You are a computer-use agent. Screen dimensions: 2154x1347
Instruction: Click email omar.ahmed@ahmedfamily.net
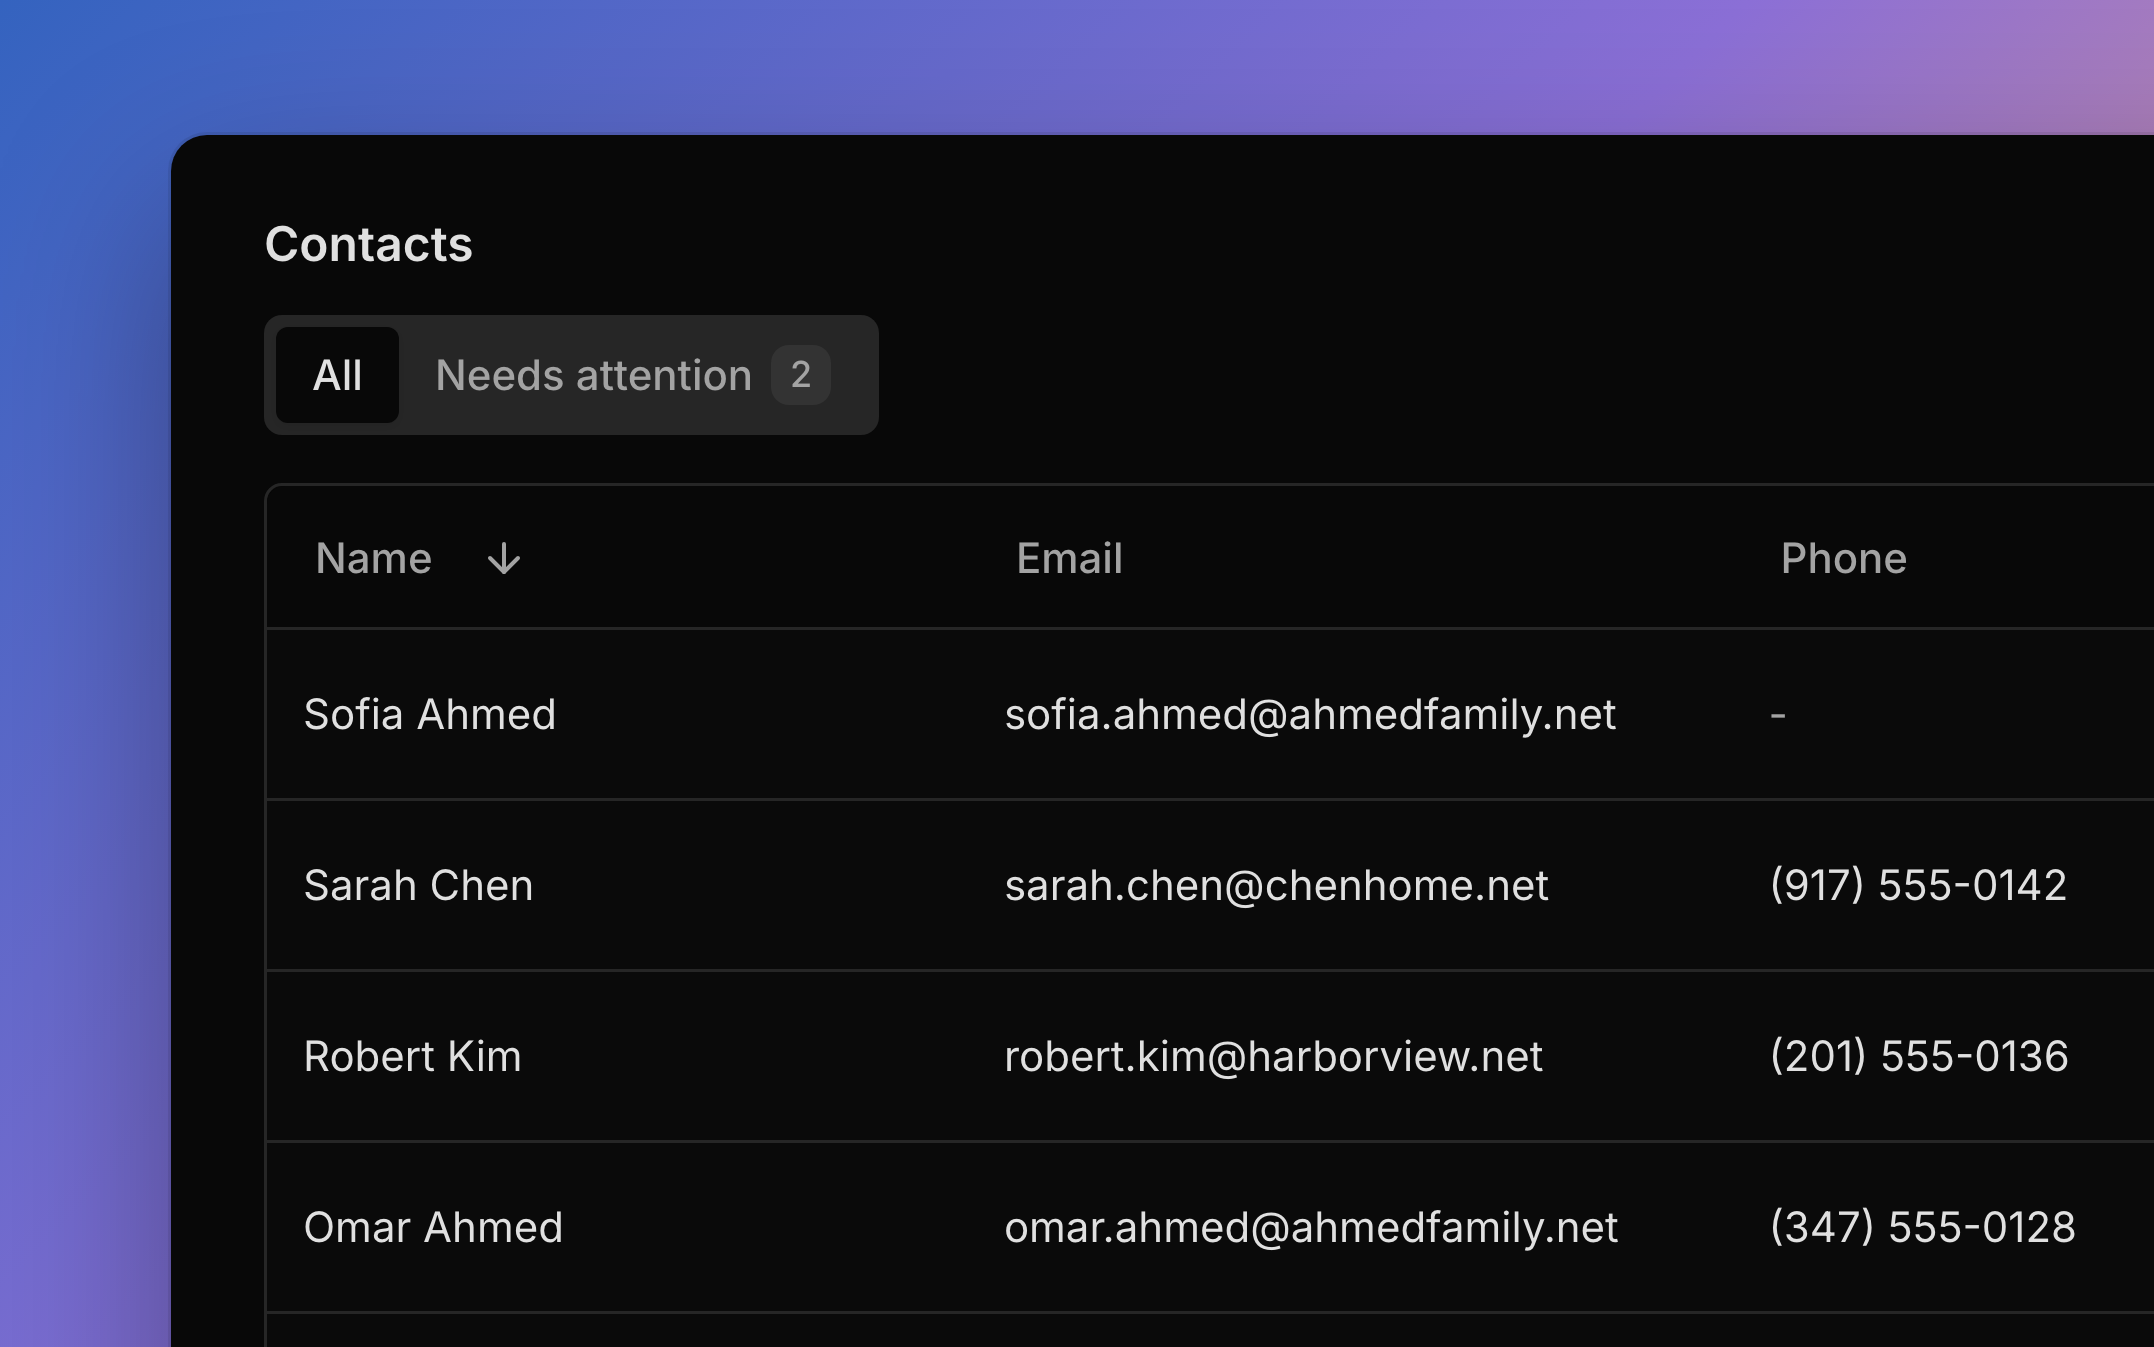(1311, 1227)
